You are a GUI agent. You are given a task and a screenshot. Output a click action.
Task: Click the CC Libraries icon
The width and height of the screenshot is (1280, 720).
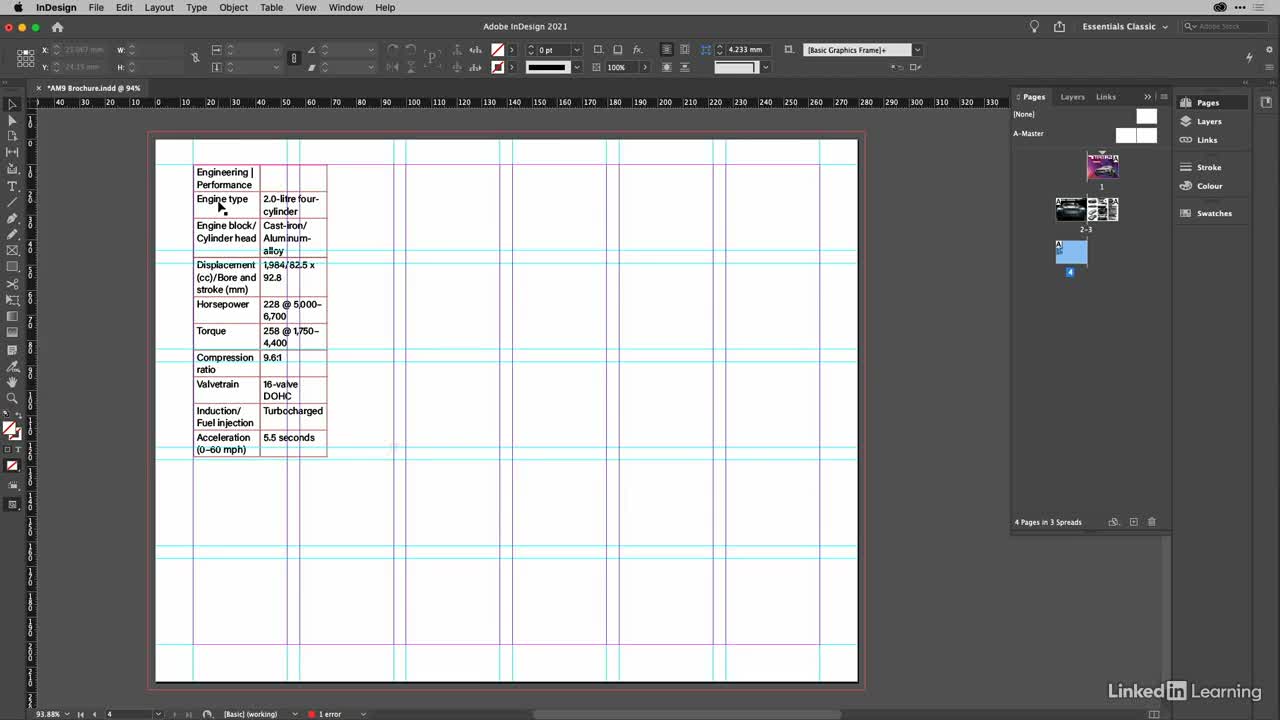[x=1266, y=102]
